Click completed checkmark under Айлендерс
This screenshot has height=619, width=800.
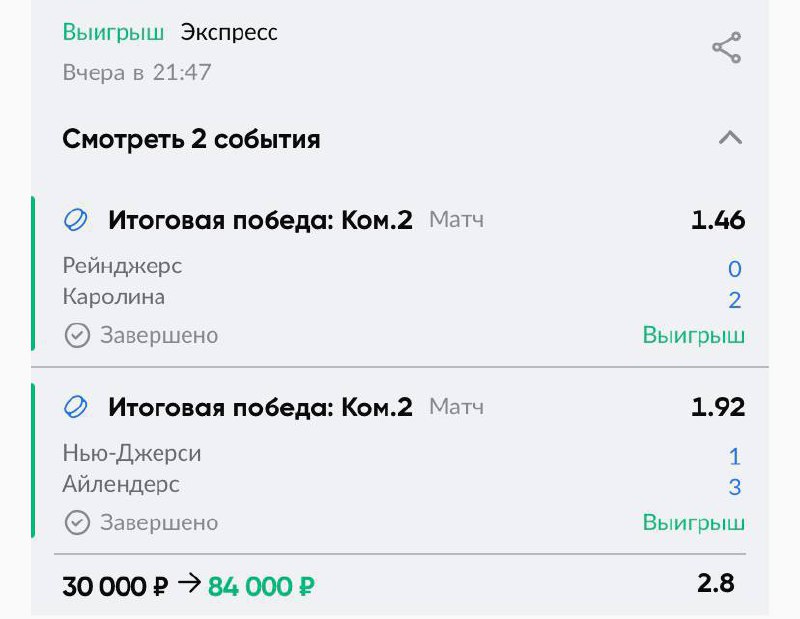(x=76, y=522)
